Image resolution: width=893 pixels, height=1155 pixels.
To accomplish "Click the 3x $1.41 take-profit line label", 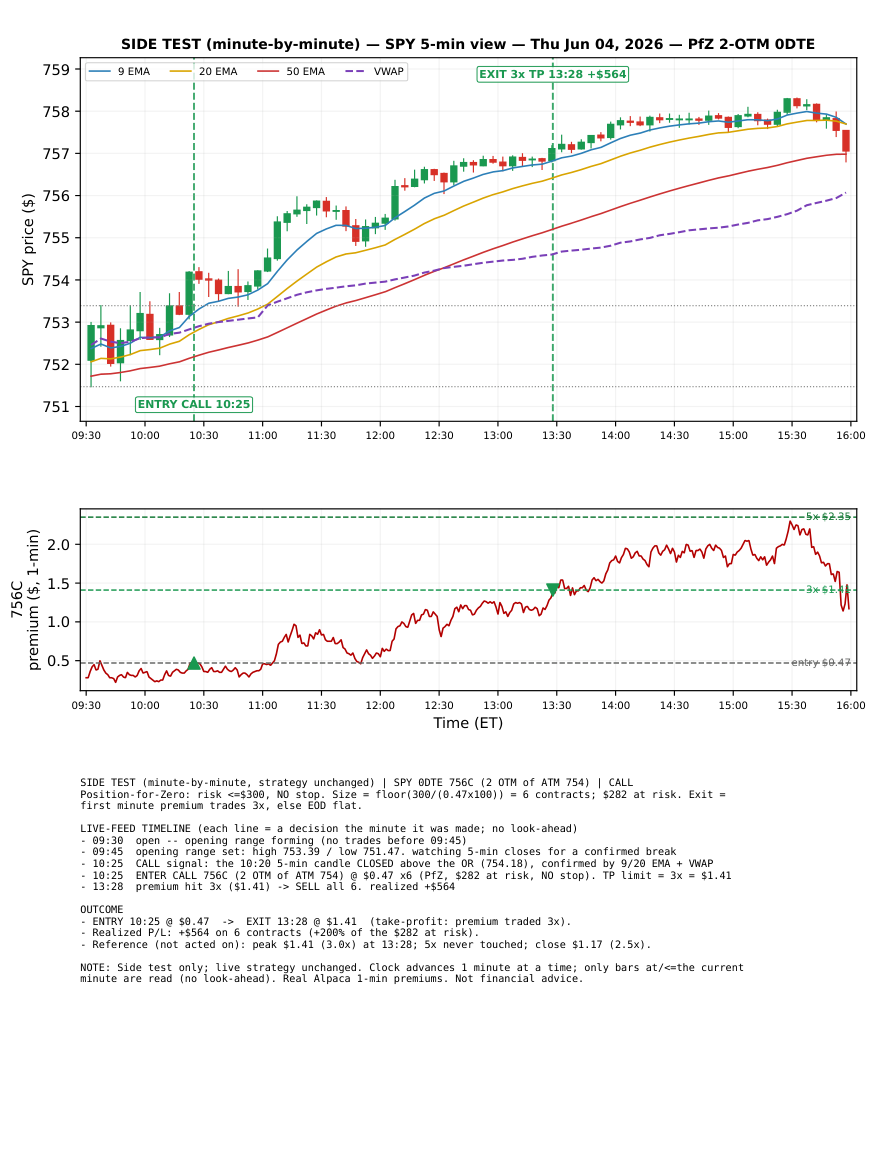I will click(x=828, y=589).
